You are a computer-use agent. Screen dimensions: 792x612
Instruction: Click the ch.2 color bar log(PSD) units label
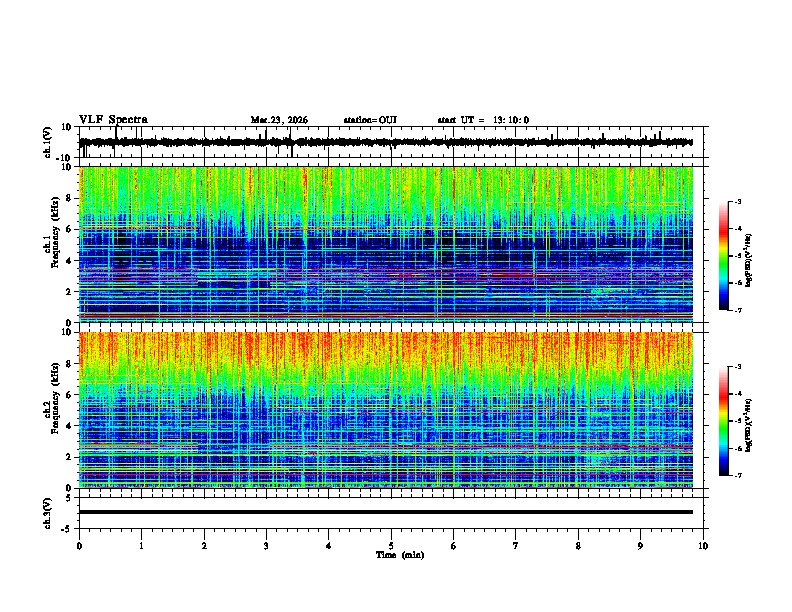[749, 425]
